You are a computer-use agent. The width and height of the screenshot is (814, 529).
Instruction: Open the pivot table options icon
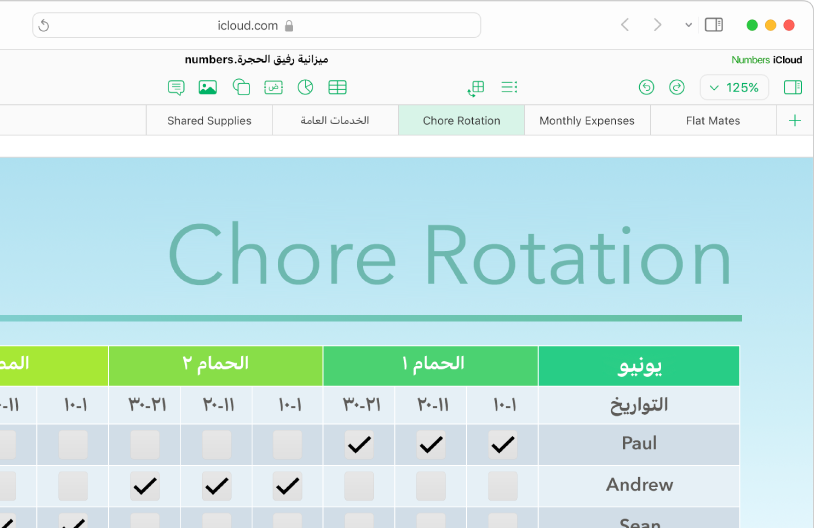click(476, 88)
